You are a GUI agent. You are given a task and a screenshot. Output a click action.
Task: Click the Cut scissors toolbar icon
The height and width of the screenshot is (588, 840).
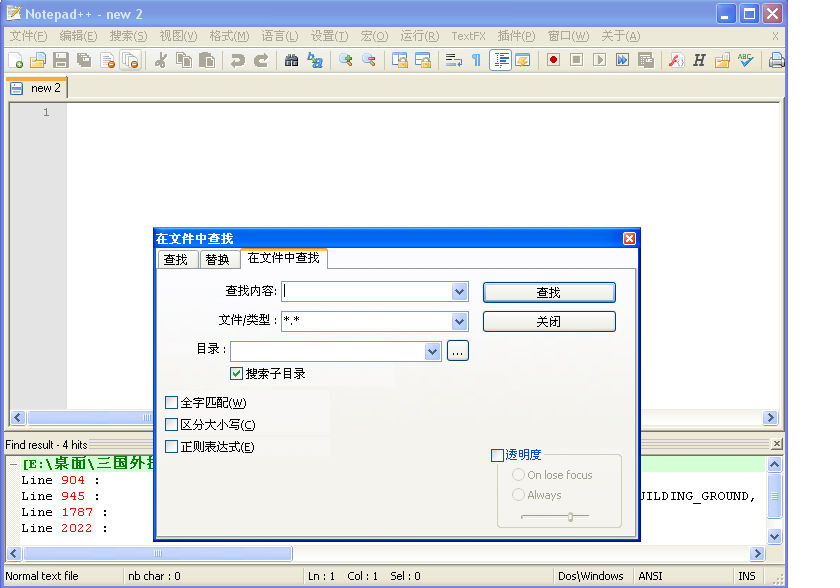tap(161, 60)
